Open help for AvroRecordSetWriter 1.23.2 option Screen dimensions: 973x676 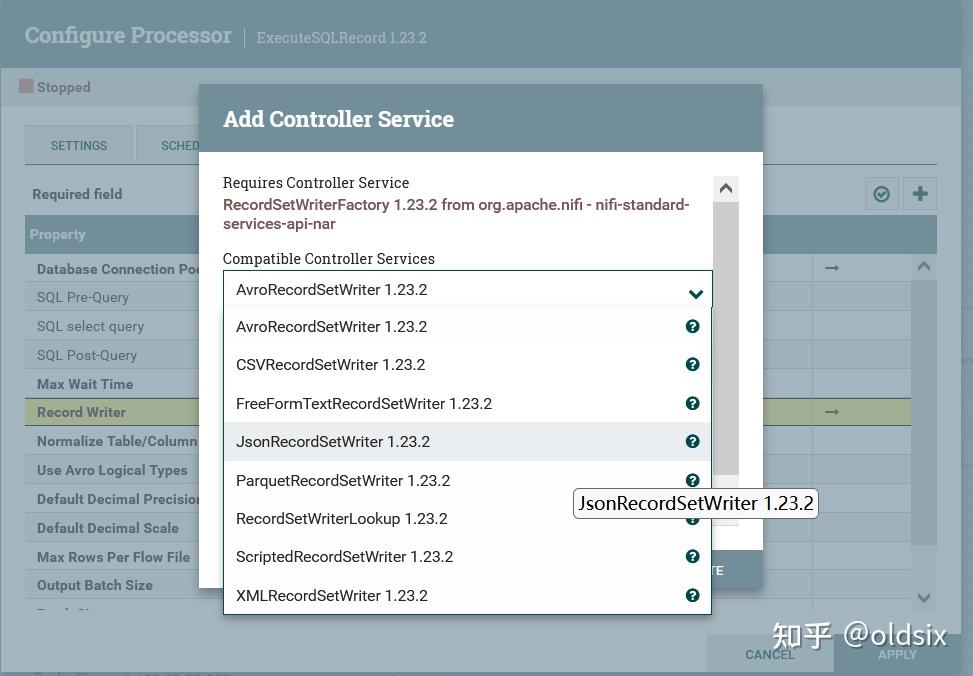coord(693,327)
